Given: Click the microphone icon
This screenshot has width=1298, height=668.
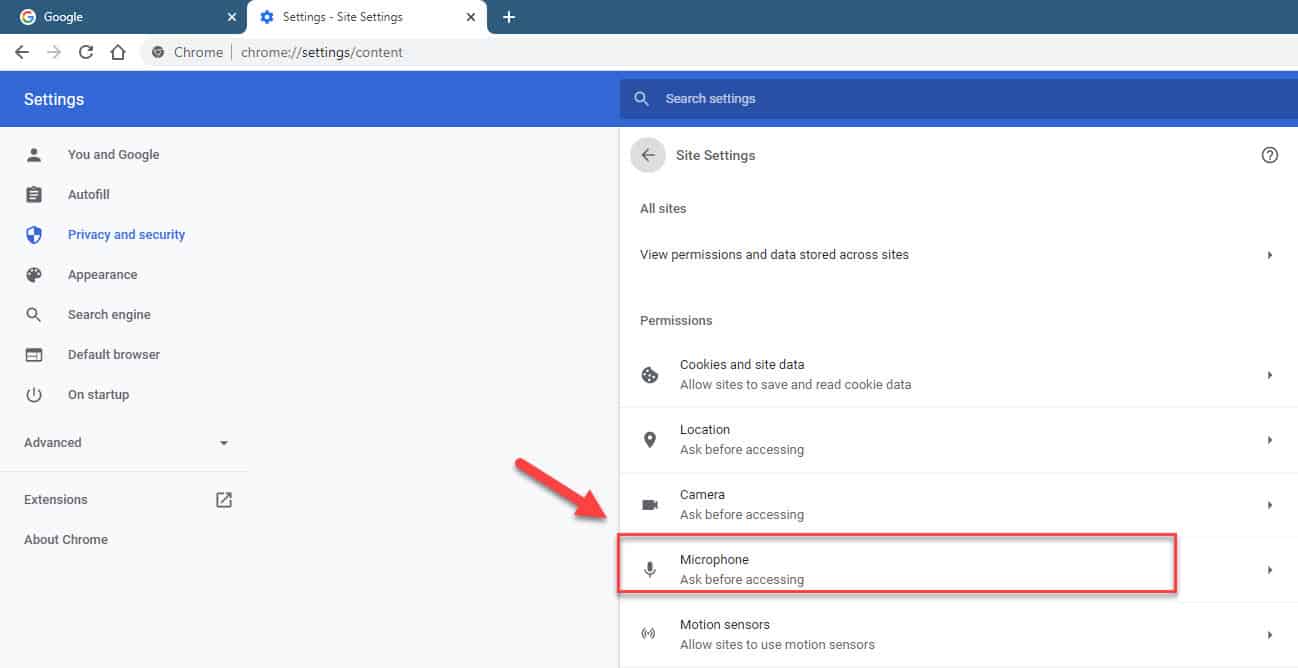Looking at the screenshot, I should pyautogui.click(x=650, y=570).
